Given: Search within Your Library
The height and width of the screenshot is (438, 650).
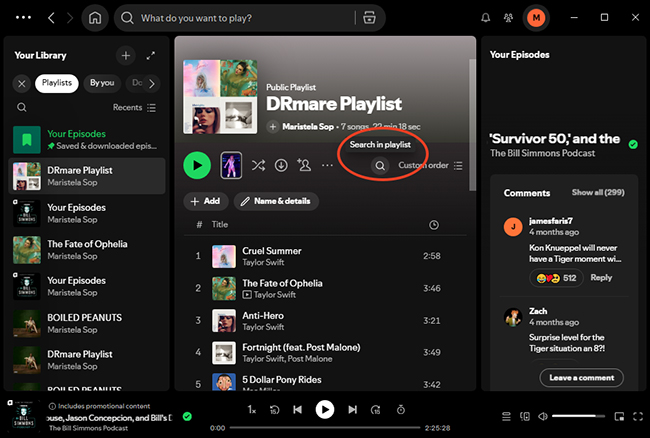Looking at the screenshot, I should coord(22,108).
